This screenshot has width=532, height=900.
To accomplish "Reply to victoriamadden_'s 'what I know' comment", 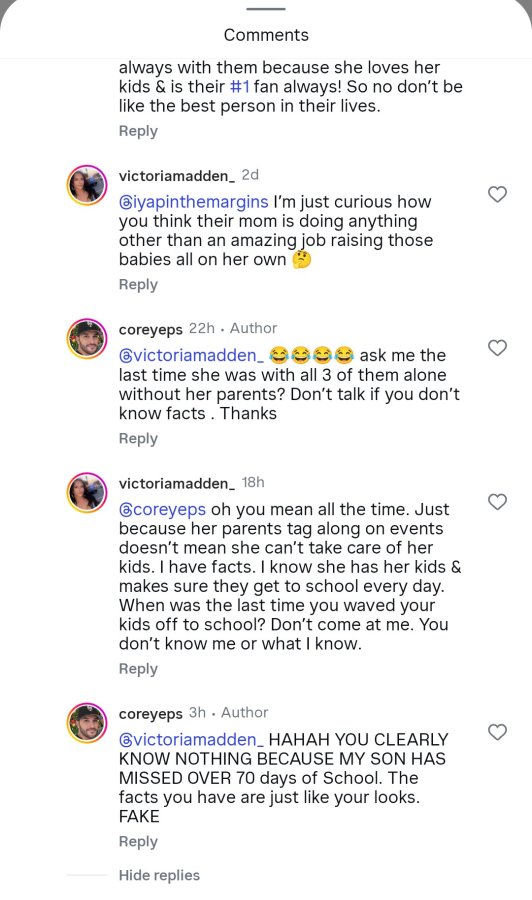I will click(x=138, y=669).
